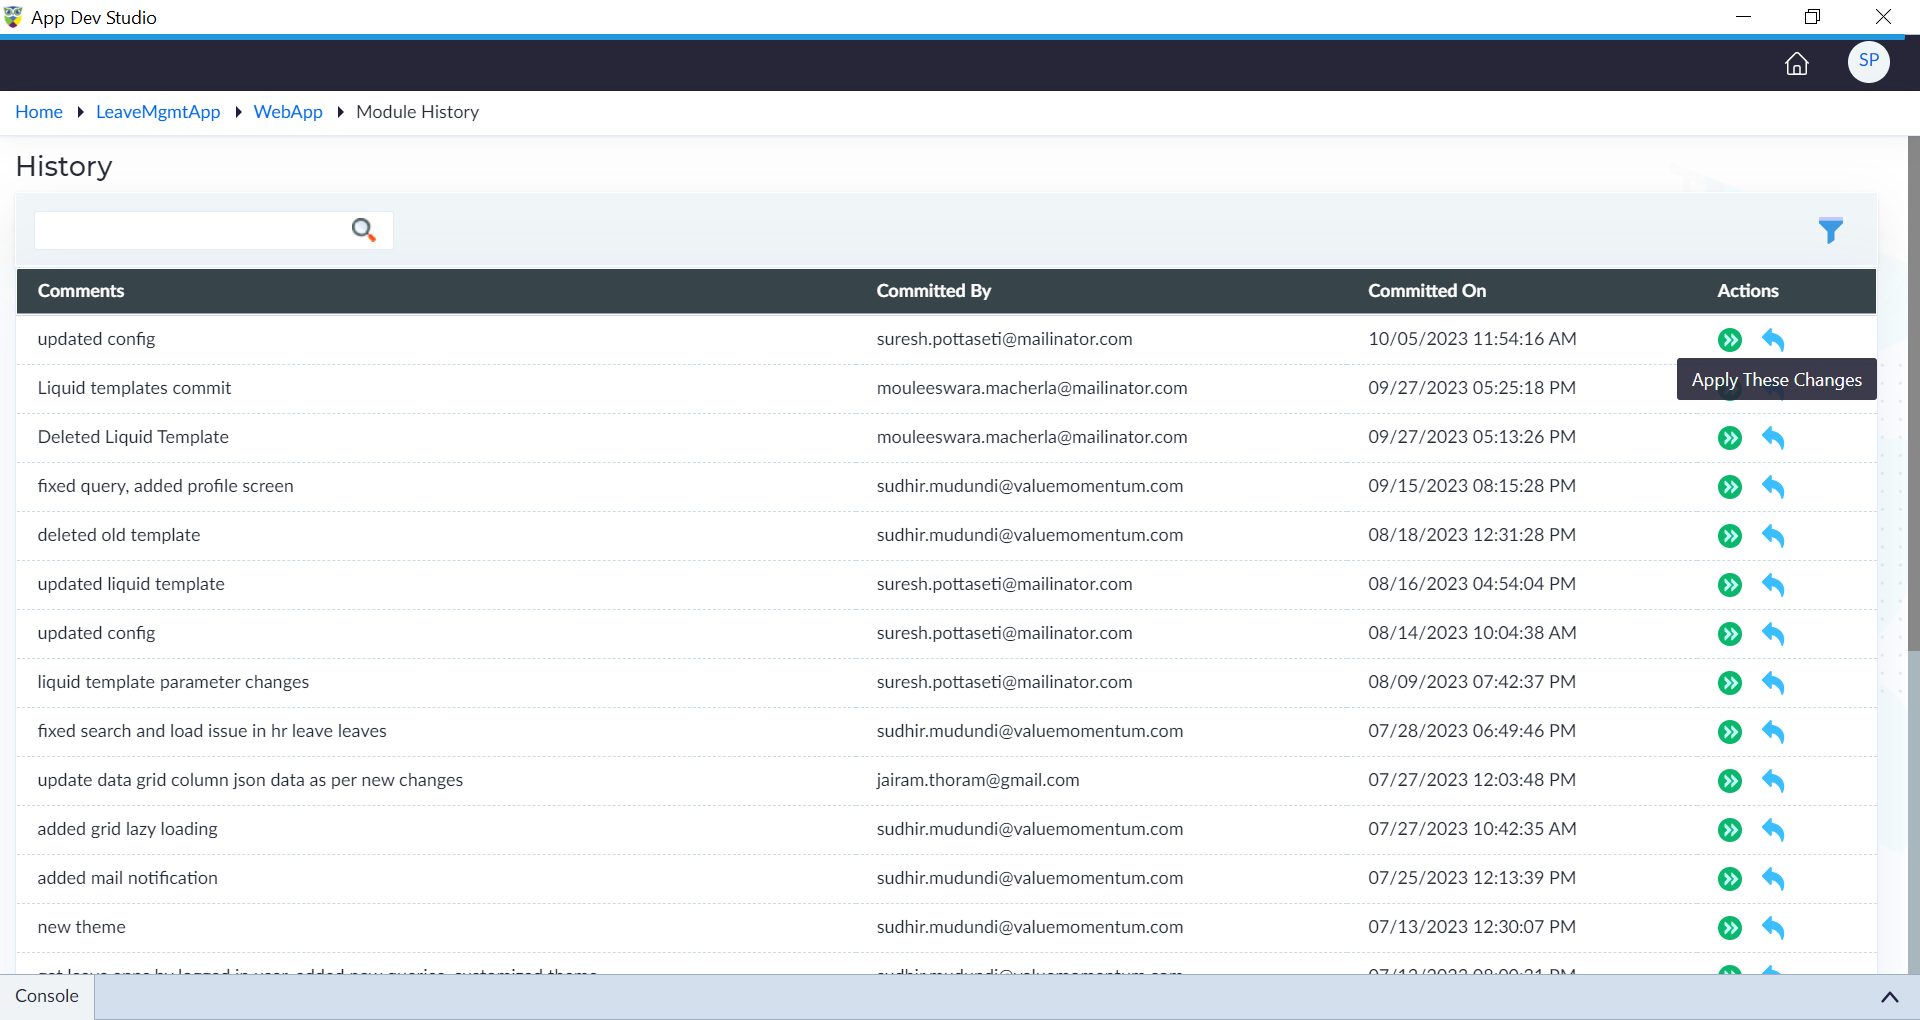Revert the 10/05/2023 updated config commit
Image resolution: width=1920 pixels, height=1020 pixels.
(1773, 340)
